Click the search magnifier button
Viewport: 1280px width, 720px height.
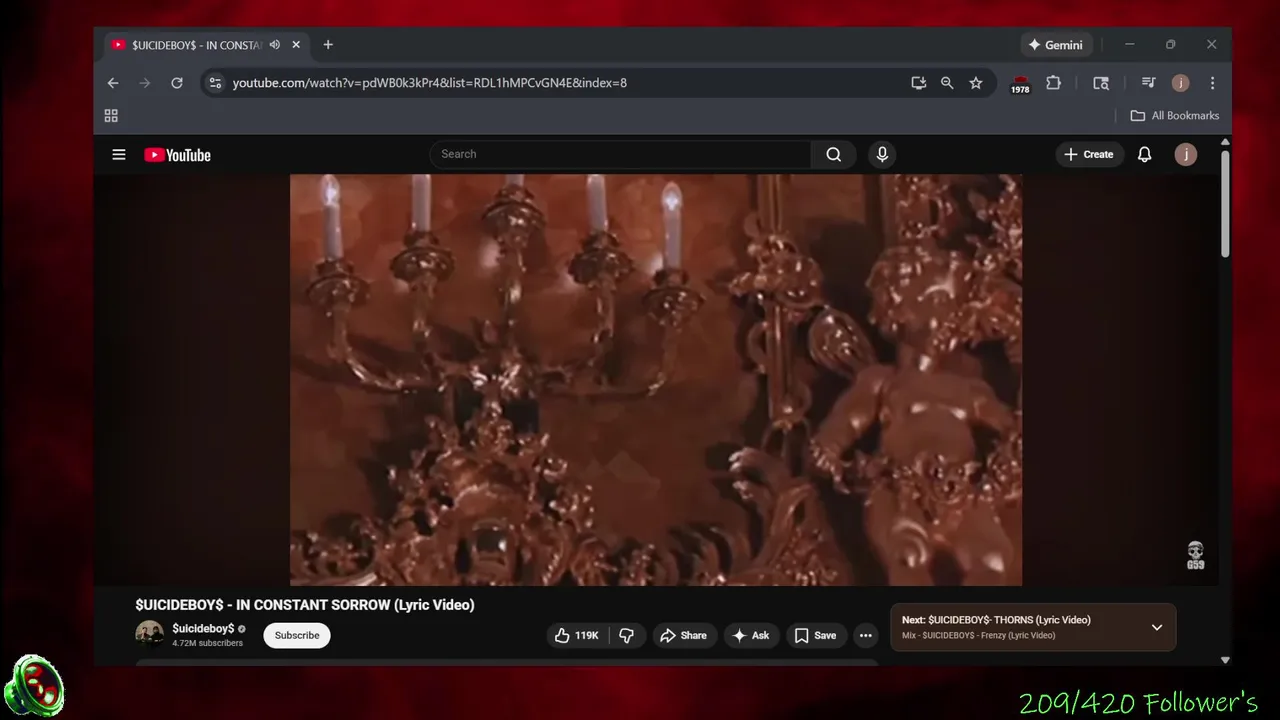[x=834, y=154]
